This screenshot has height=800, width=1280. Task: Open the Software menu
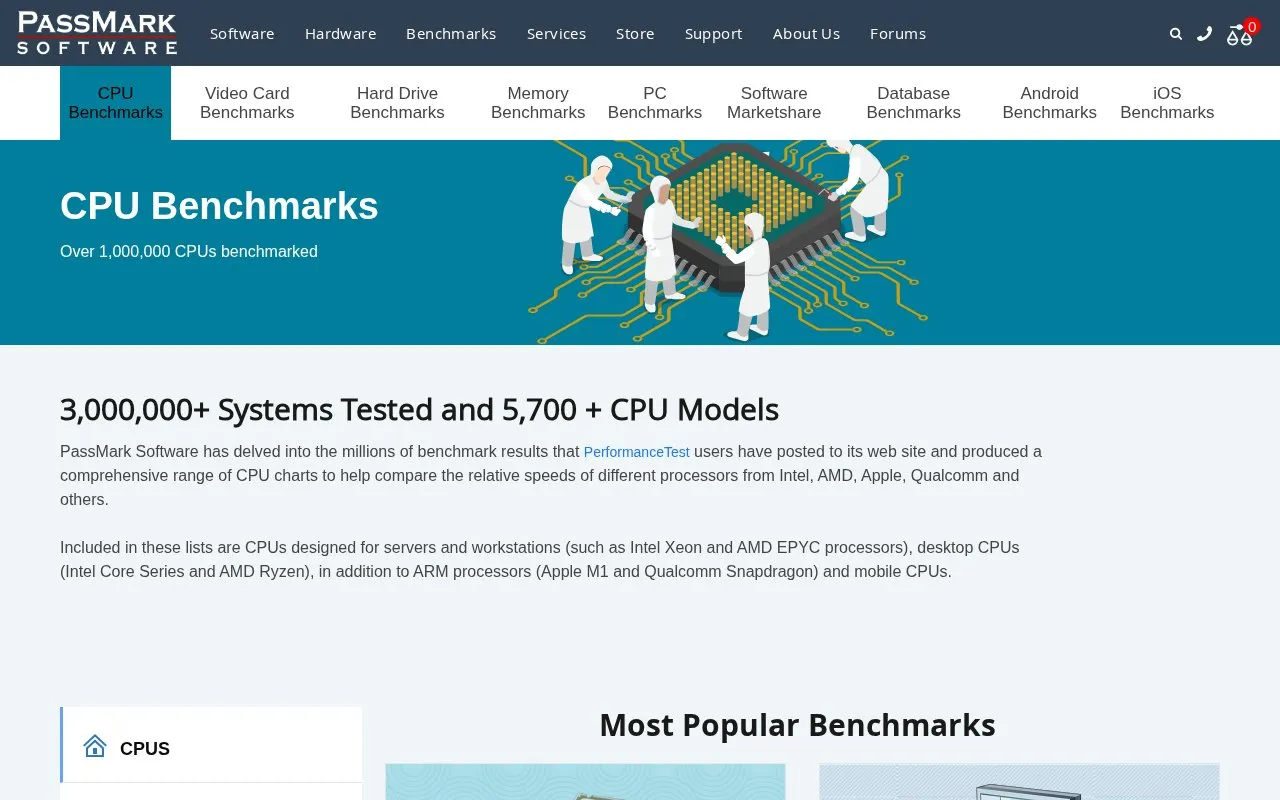pos(242,34)
